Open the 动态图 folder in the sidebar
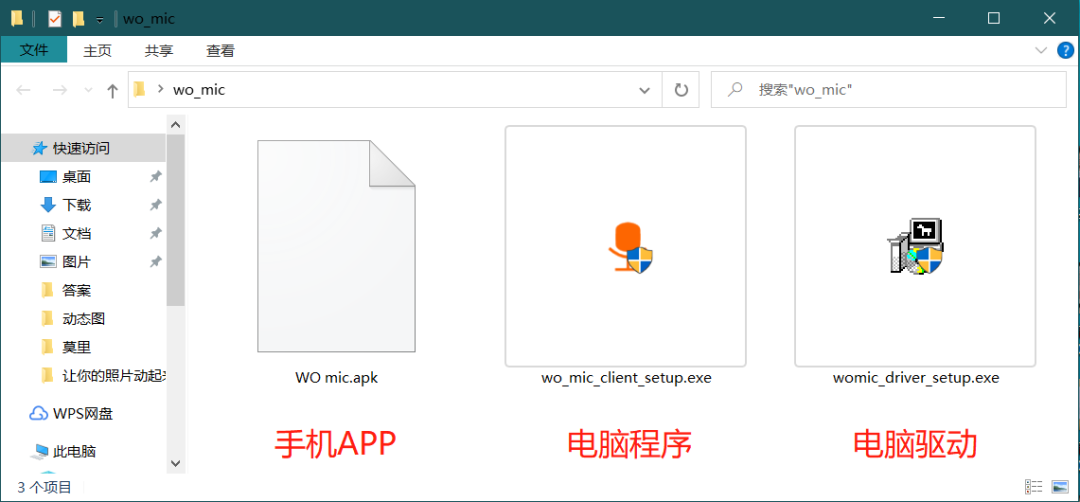 click(83, 319)
